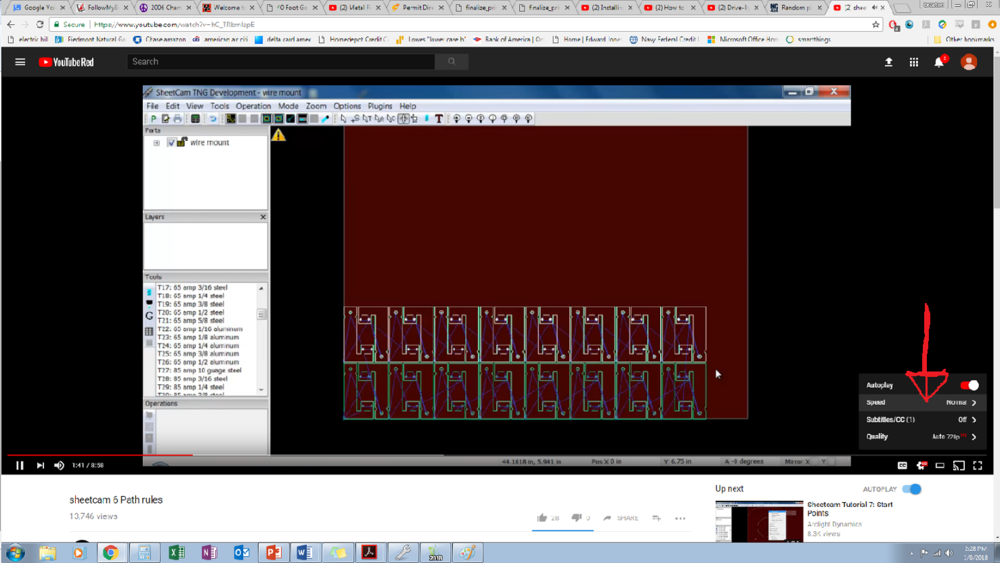Open the Subtitles/CC submenu
This screenshot has width=1000, height=563.
pyautogui.click(x=920, y=420)
